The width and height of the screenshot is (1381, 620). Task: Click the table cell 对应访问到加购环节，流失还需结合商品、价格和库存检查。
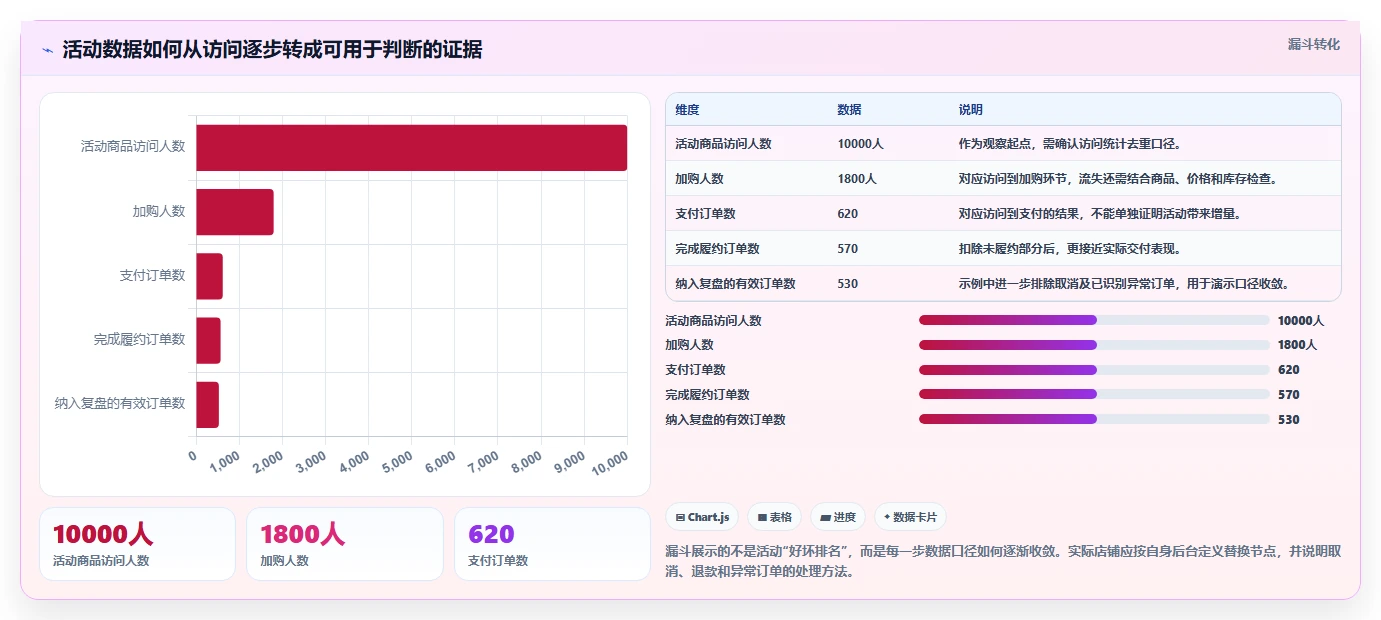(x=1118, y=178)
